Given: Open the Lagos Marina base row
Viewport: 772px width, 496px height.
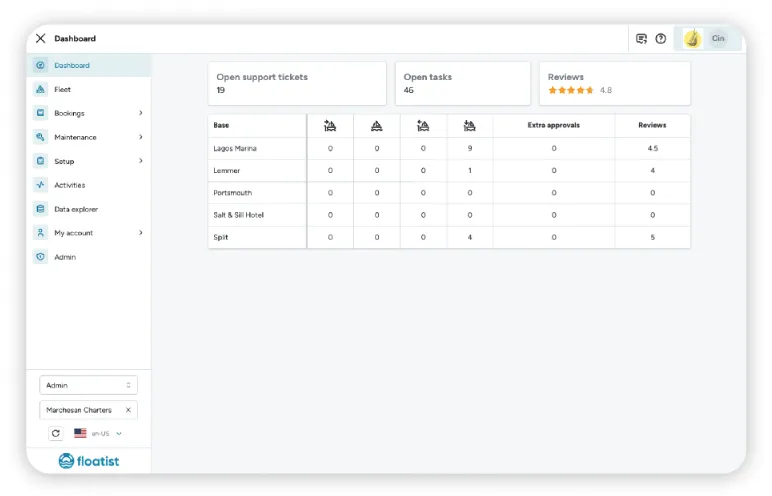Looking at the screenshot, I should tap(449, 148).
